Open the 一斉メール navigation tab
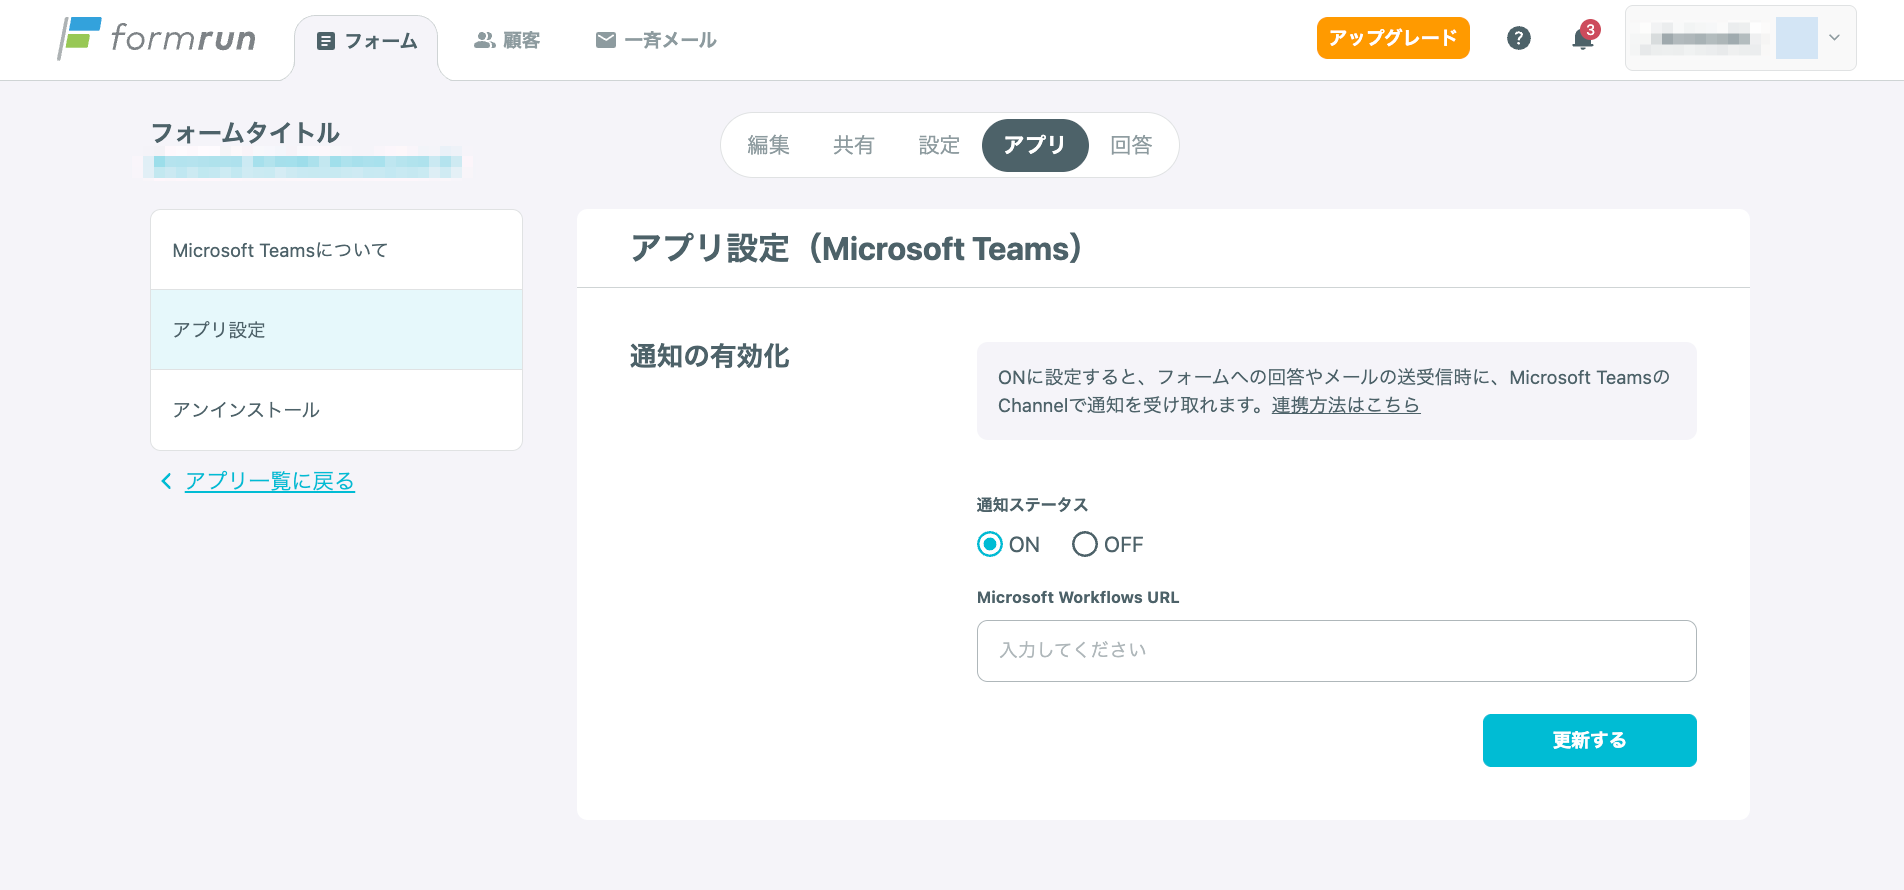The width and height of the screenshot is (1904, 890). (656, 40)
